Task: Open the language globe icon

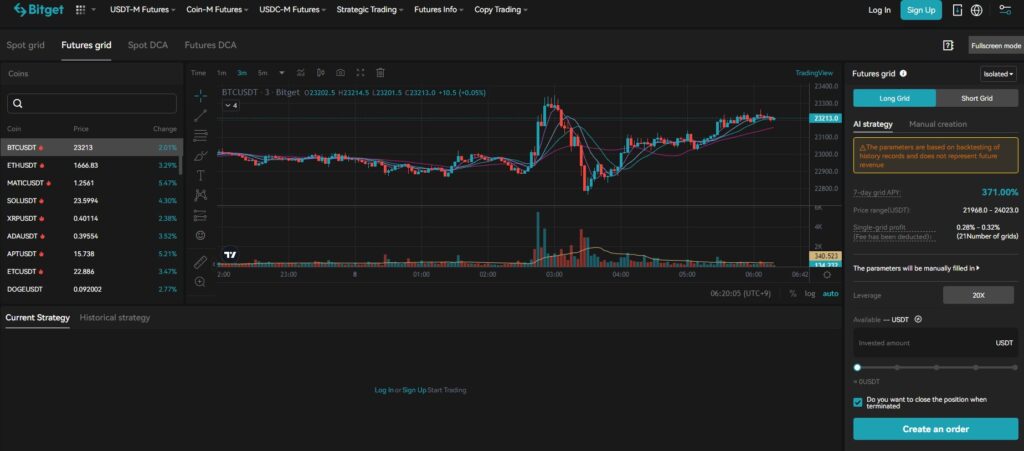Action: [977, 10]
